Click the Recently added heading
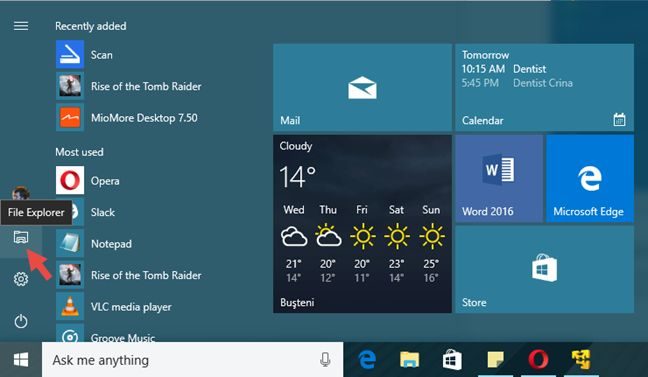648x377 pixels. tap(91, 26)
